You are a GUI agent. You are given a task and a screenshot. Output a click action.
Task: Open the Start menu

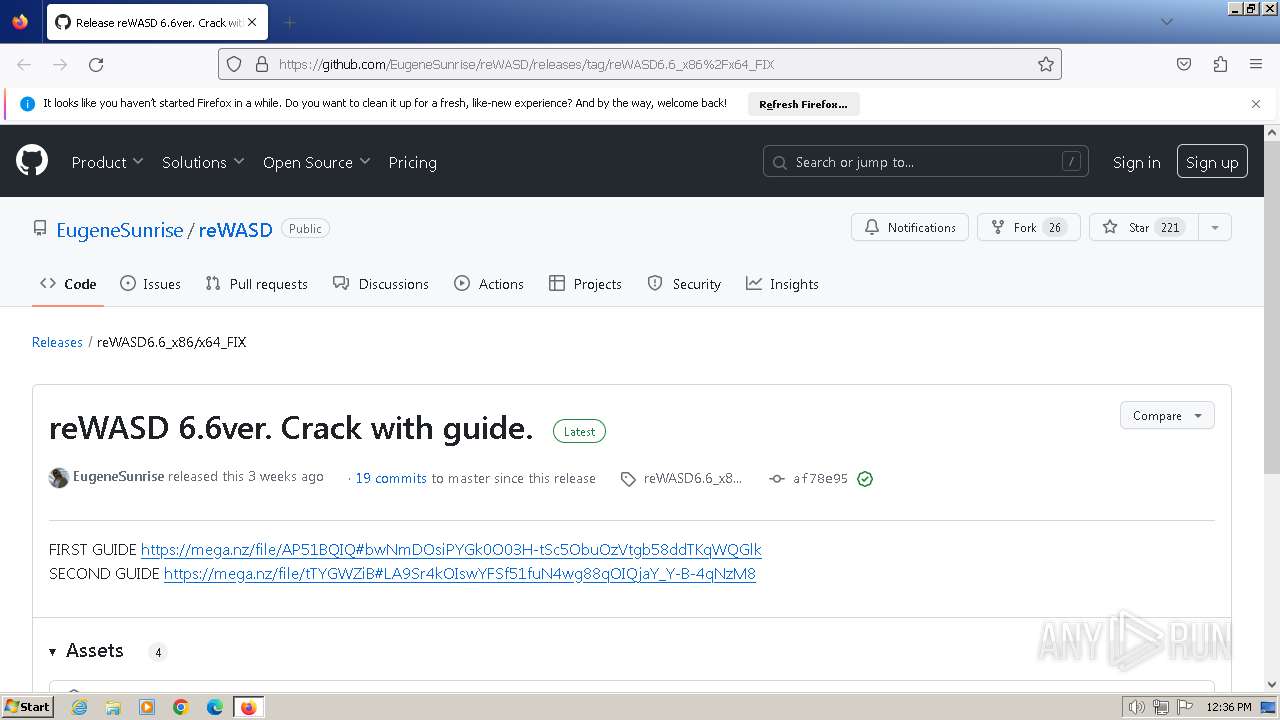point(27,707)
